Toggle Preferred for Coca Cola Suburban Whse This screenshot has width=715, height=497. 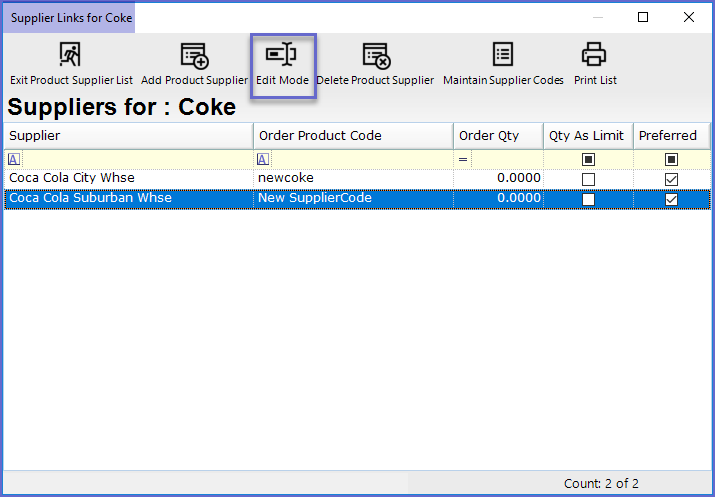671,199
